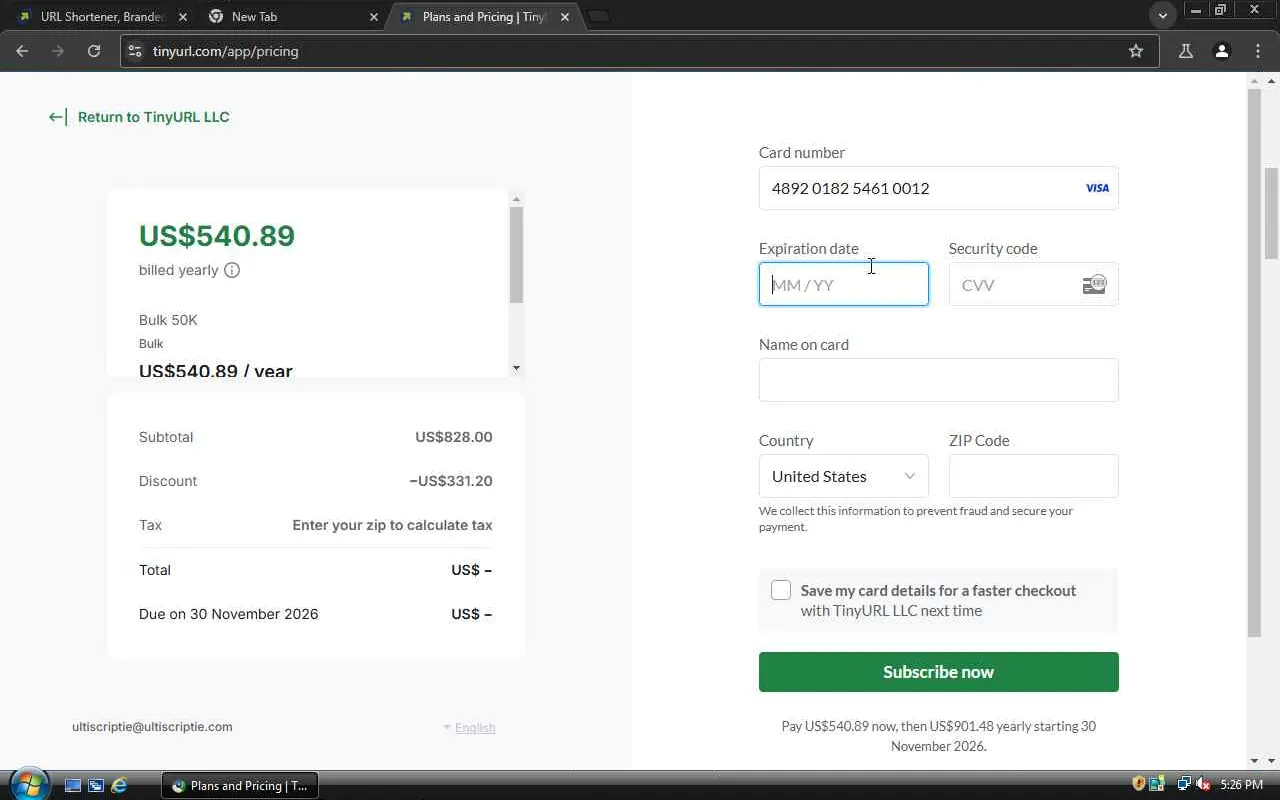Bookmark this page with the star icon
The image size is (1280, 800).
(x=1136, y=51)
